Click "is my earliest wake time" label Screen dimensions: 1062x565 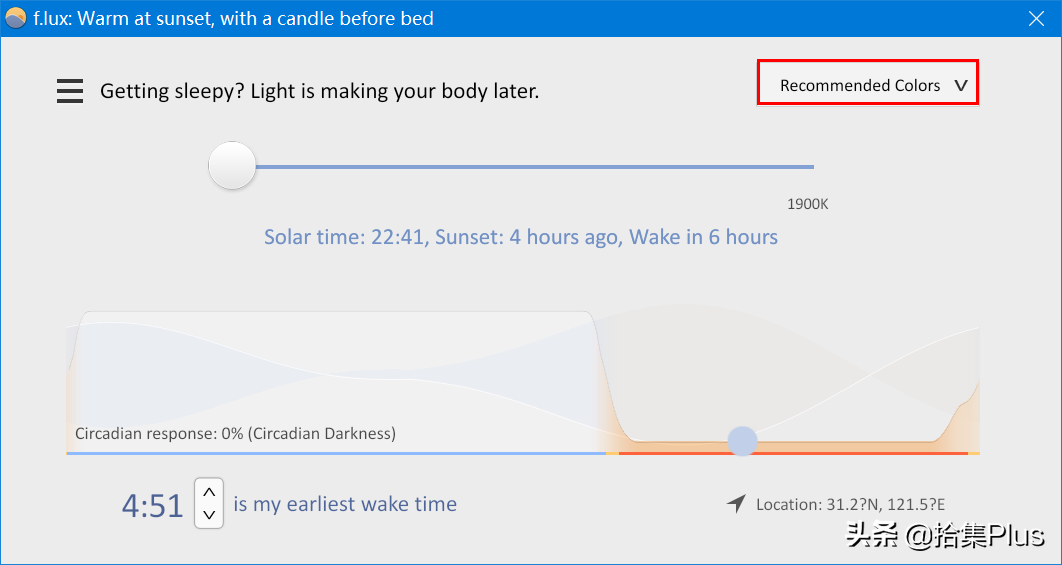coord(345,504)
